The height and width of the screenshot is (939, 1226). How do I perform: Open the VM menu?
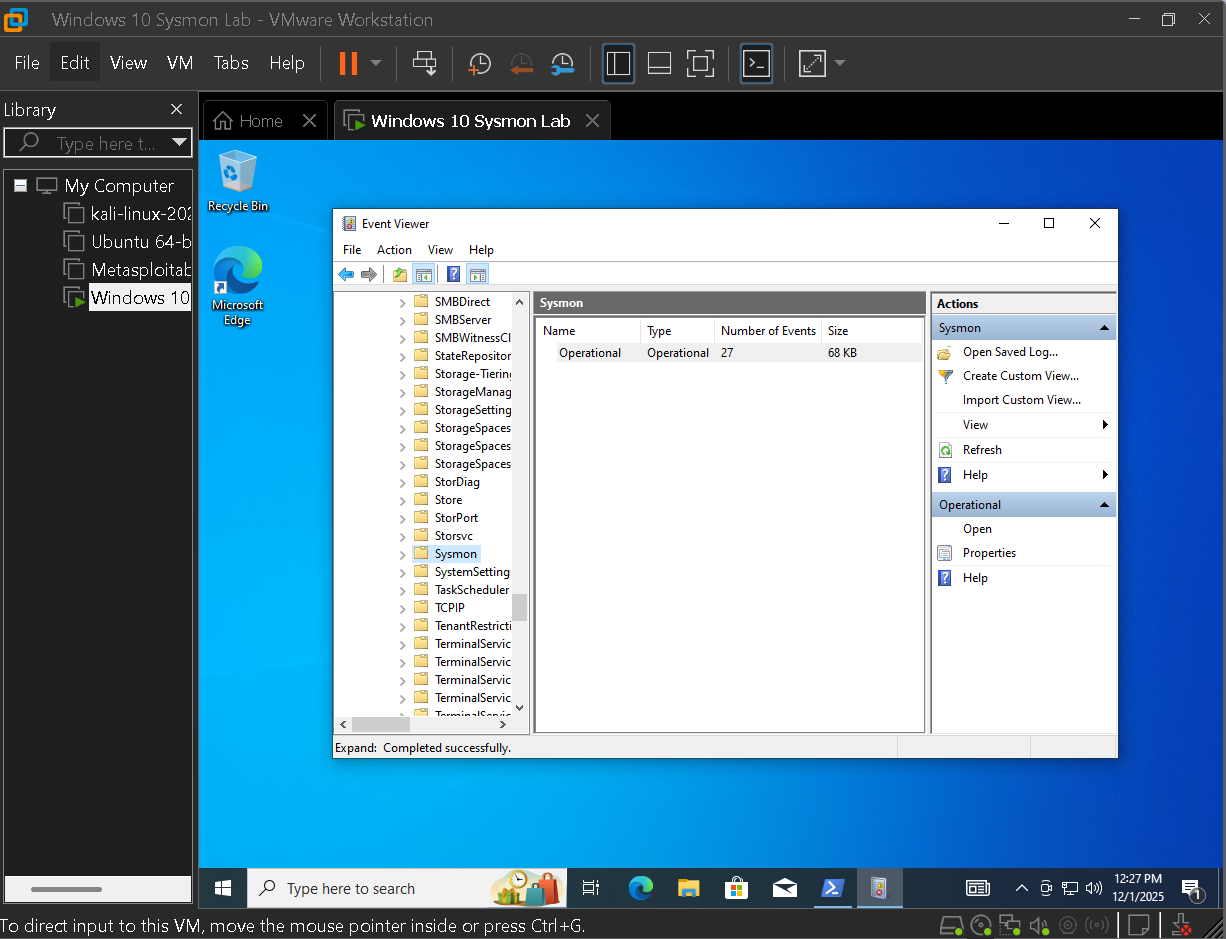coord(180,62)
